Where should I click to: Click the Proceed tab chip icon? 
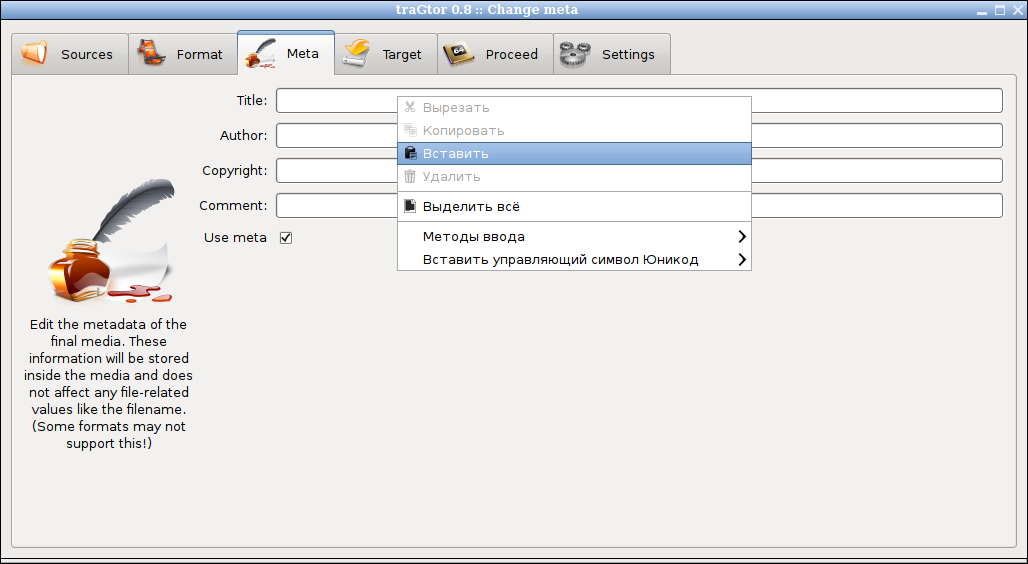point(459,54)
